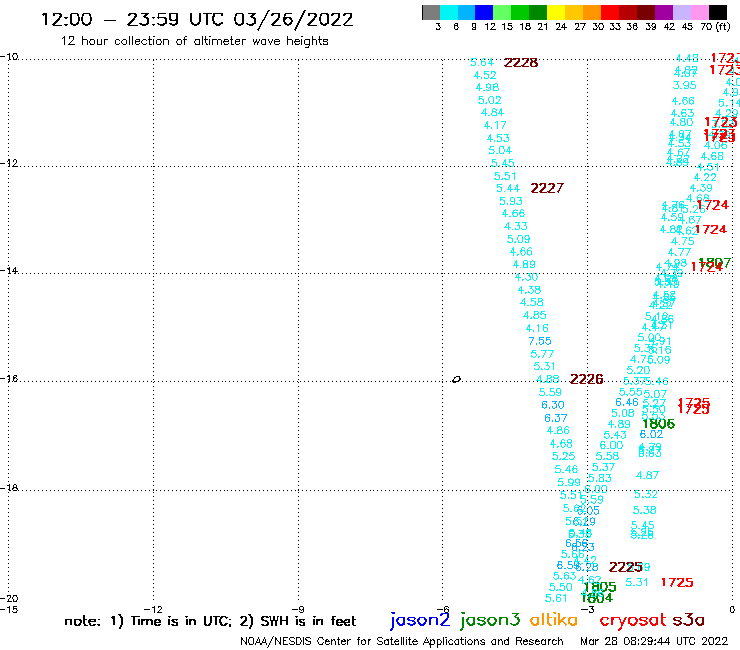Screen dimensions: 740x650
Task: Click wave height value 5.58
Action: tap(607, 456)
